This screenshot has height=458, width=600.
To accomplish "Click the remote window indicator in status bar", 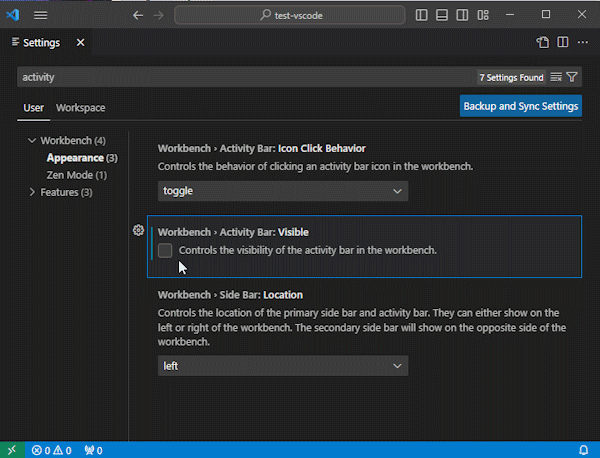I will 10,450.
